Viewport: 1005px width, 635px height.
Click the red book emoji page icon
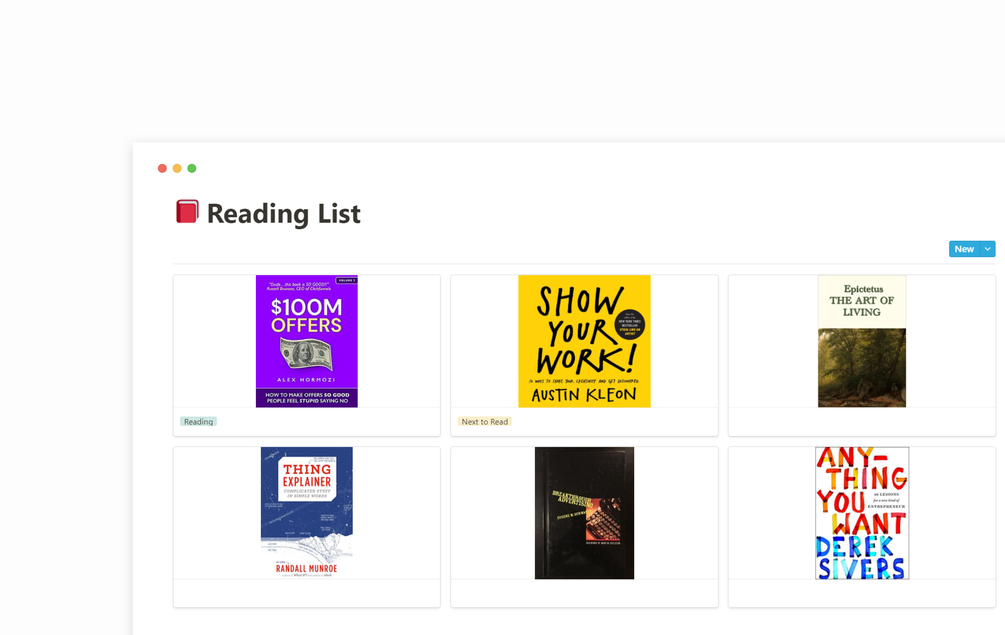point(187,211)
